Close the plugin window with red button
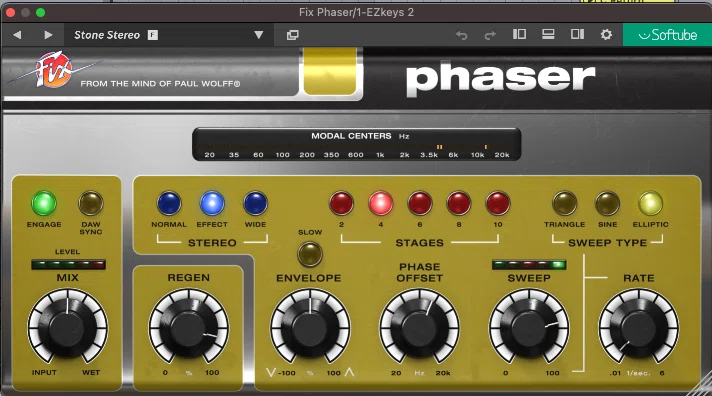 pyautogui.click(x=10, y=12)
